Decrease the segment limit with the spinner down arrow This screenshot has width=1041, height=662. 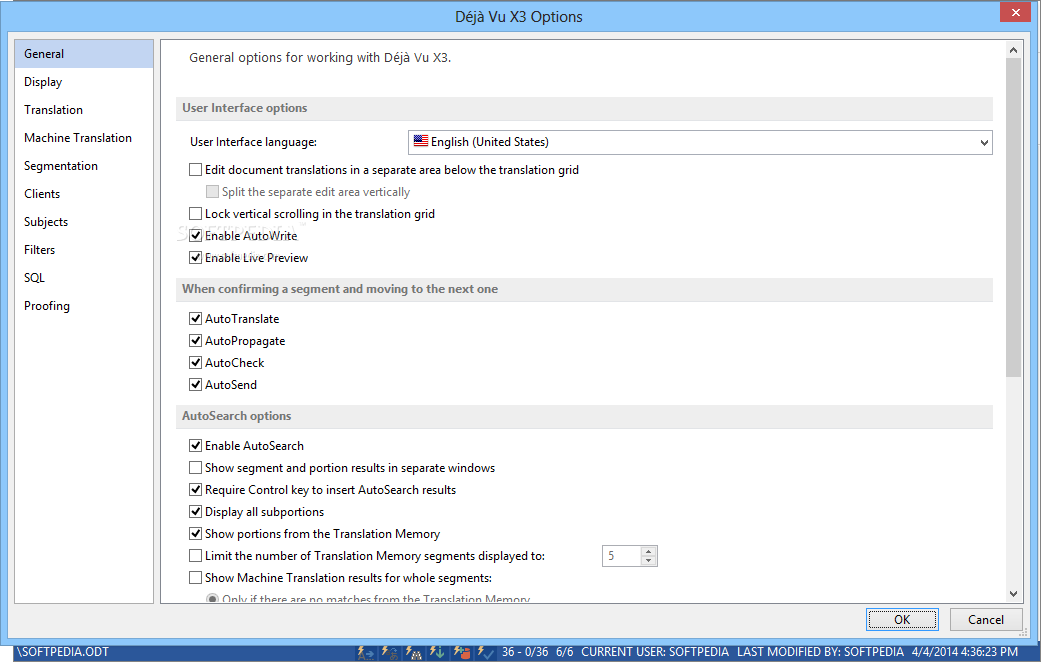coord(649,560)
